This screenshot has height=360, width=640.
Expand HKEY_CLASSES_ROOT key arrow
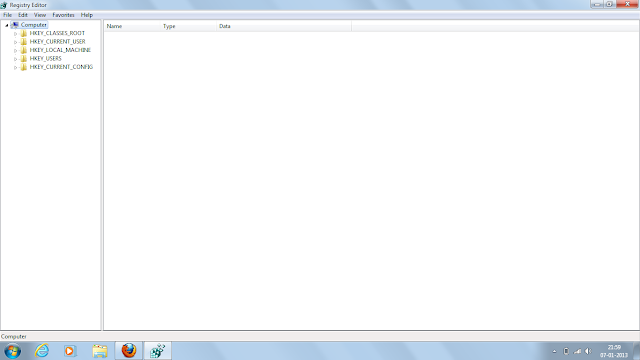tap(16, 33)
